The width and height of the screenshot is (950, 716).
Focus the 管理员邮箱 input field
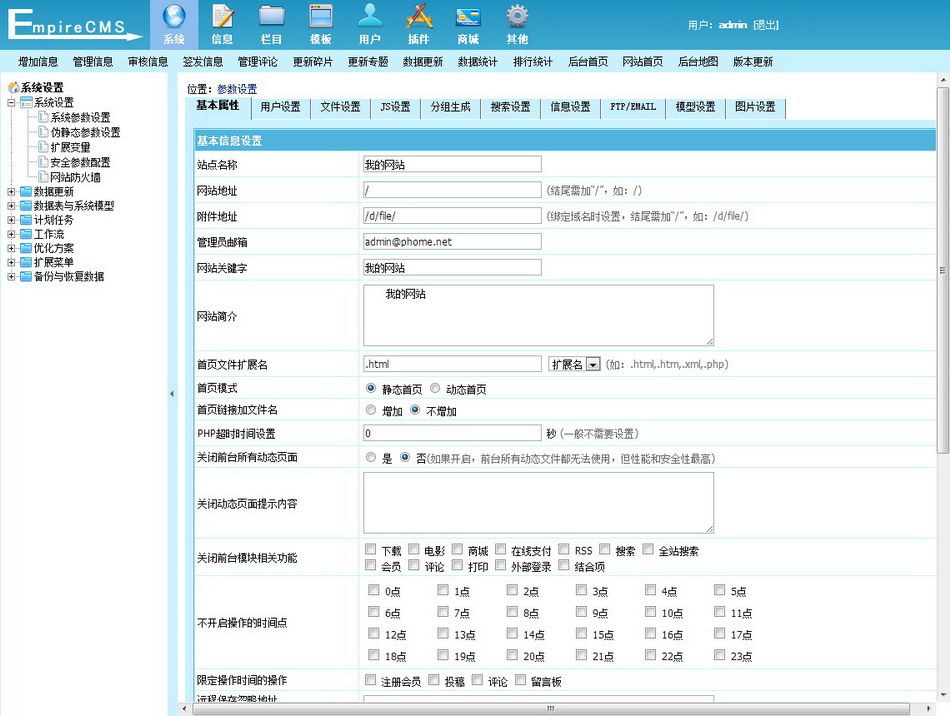tap(452, 242)
